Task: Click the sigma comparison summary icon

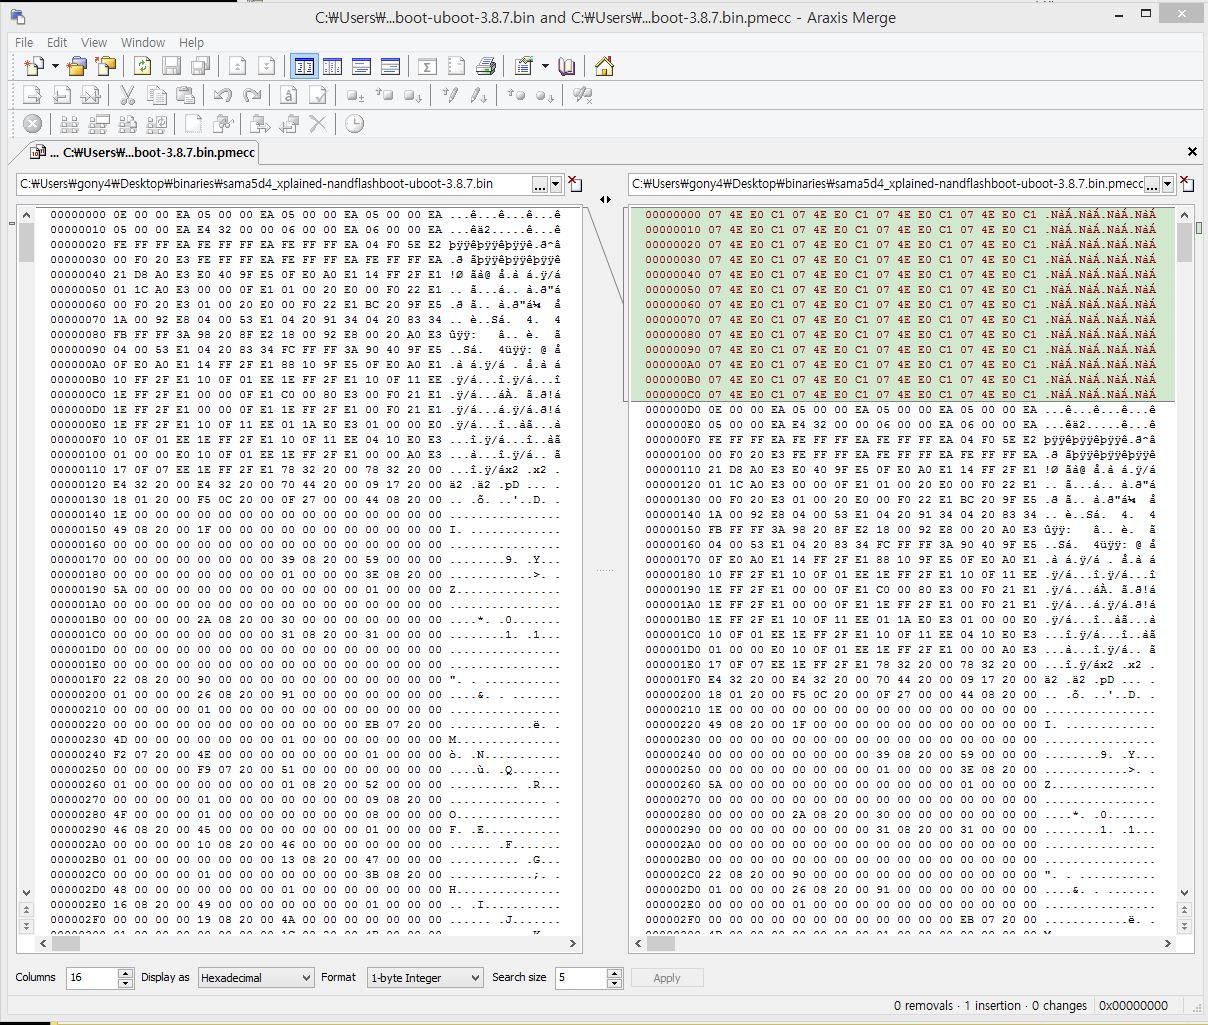Action: tap(427, 67)
